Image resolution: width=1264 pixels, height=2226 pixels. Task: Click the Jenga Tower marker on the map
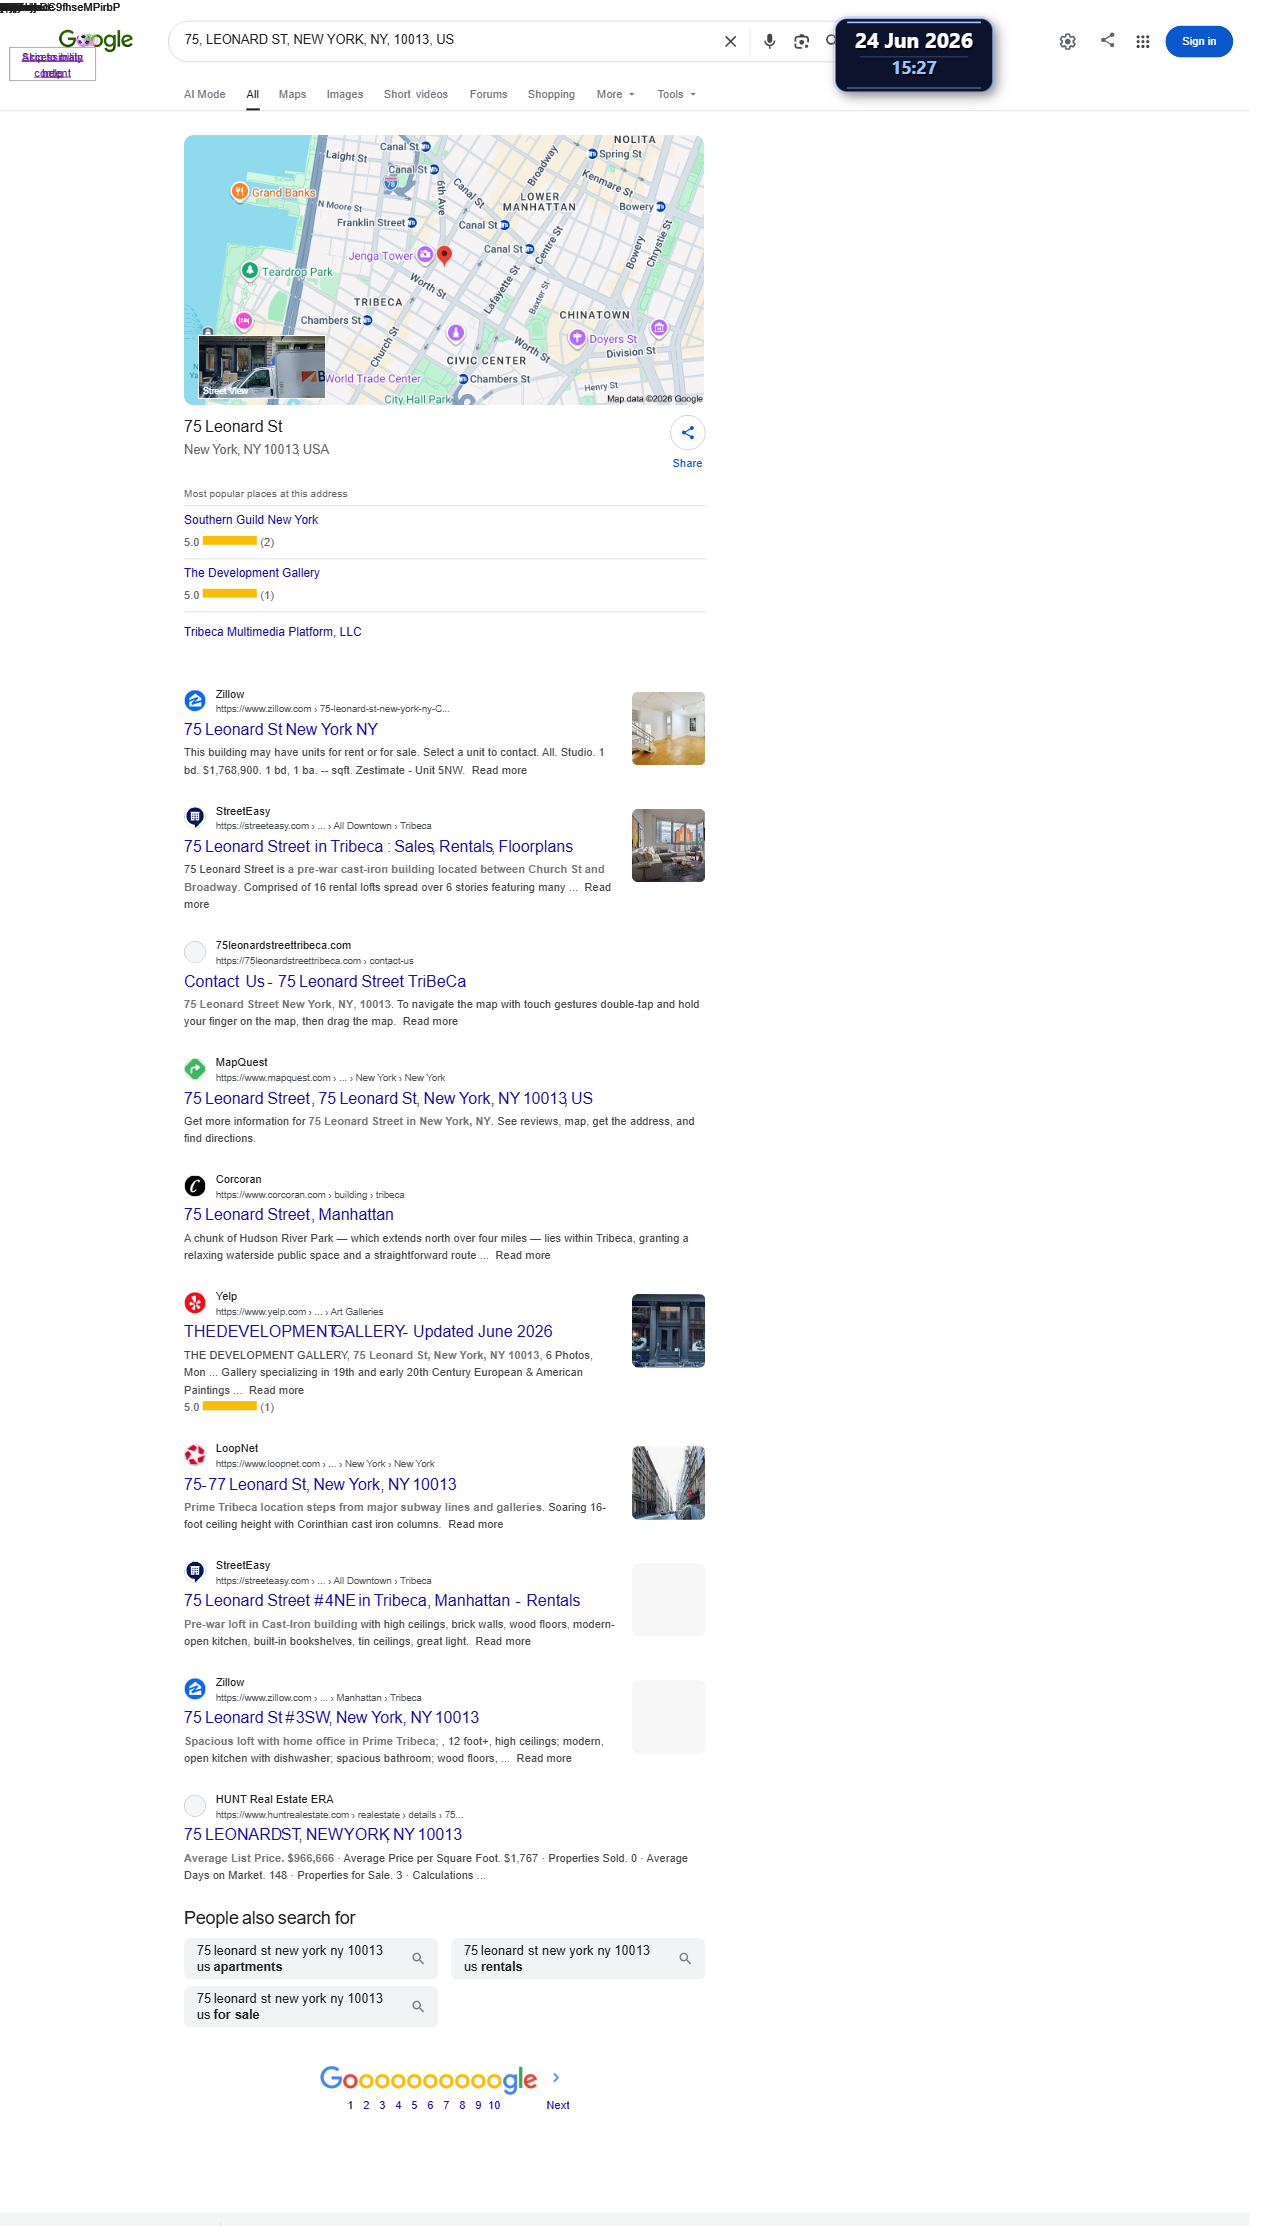coord(425,255)
